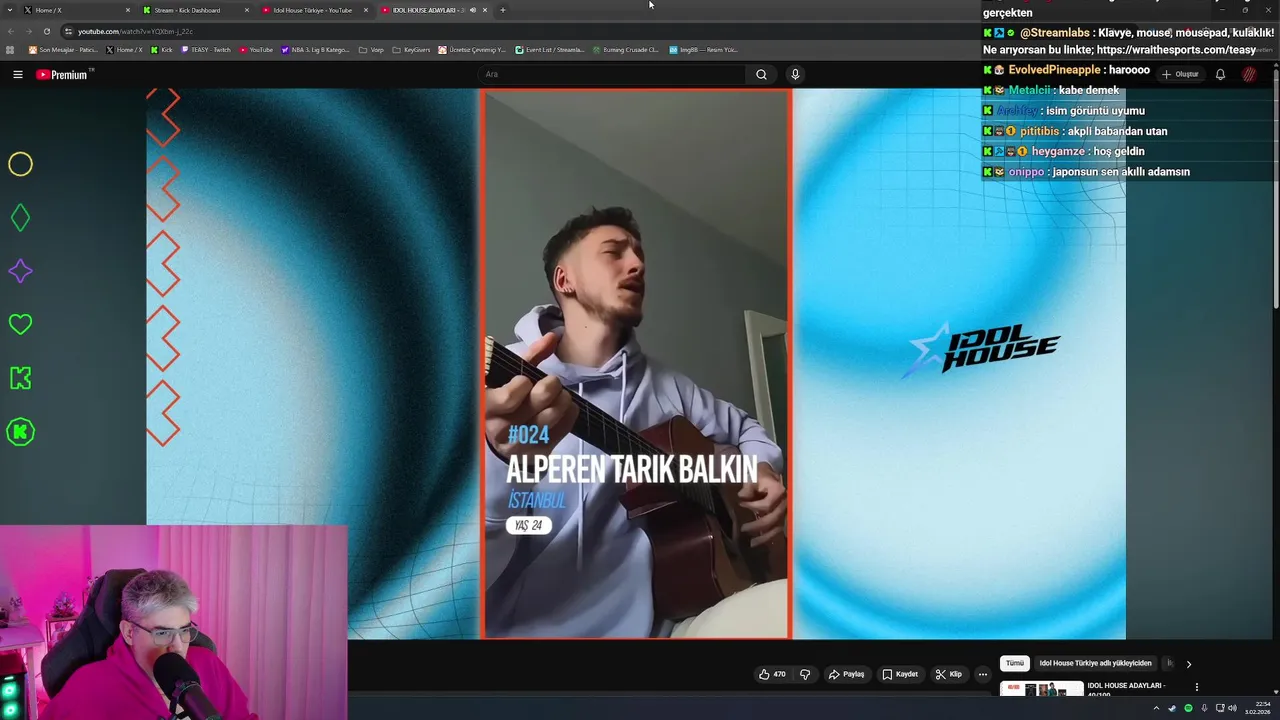1280x720 pixels.
Task: Focus the YouTube search field
Action: coord(612,74)
